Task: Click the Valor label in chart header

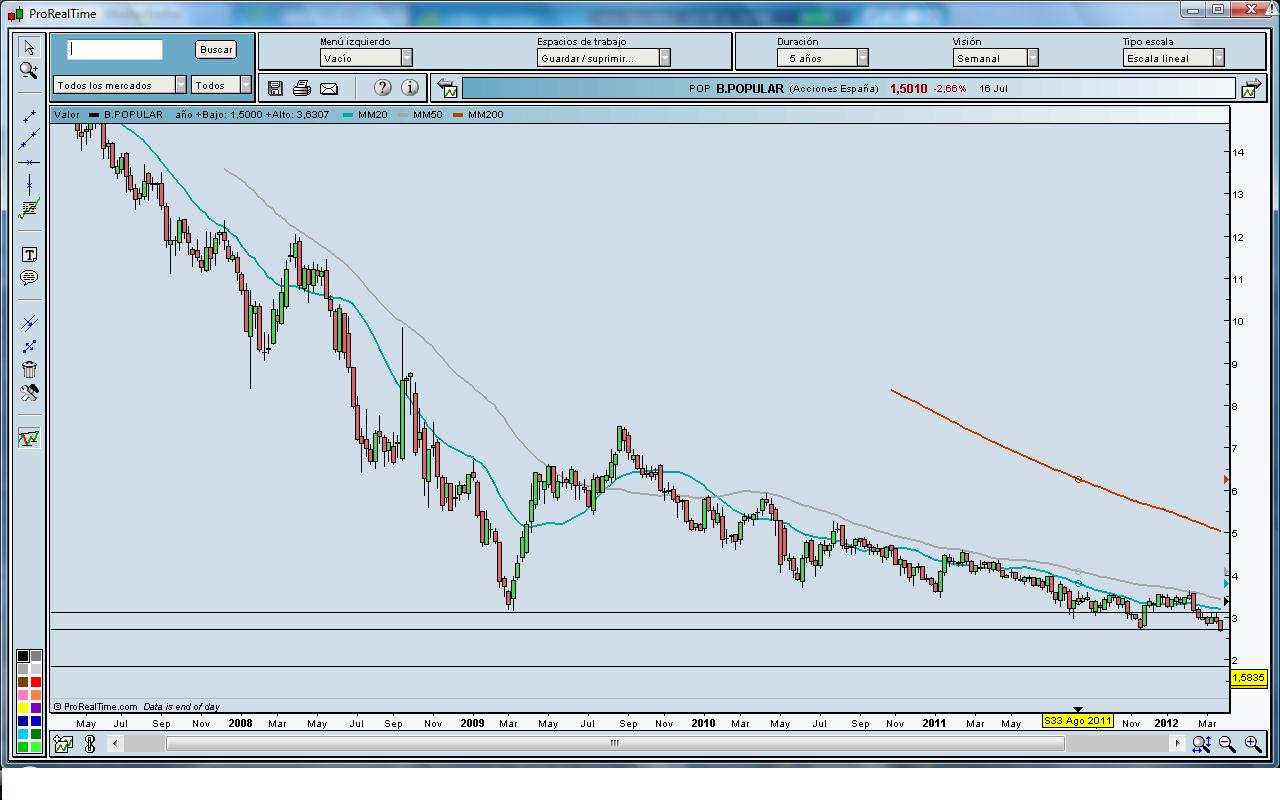Action: 67,115
